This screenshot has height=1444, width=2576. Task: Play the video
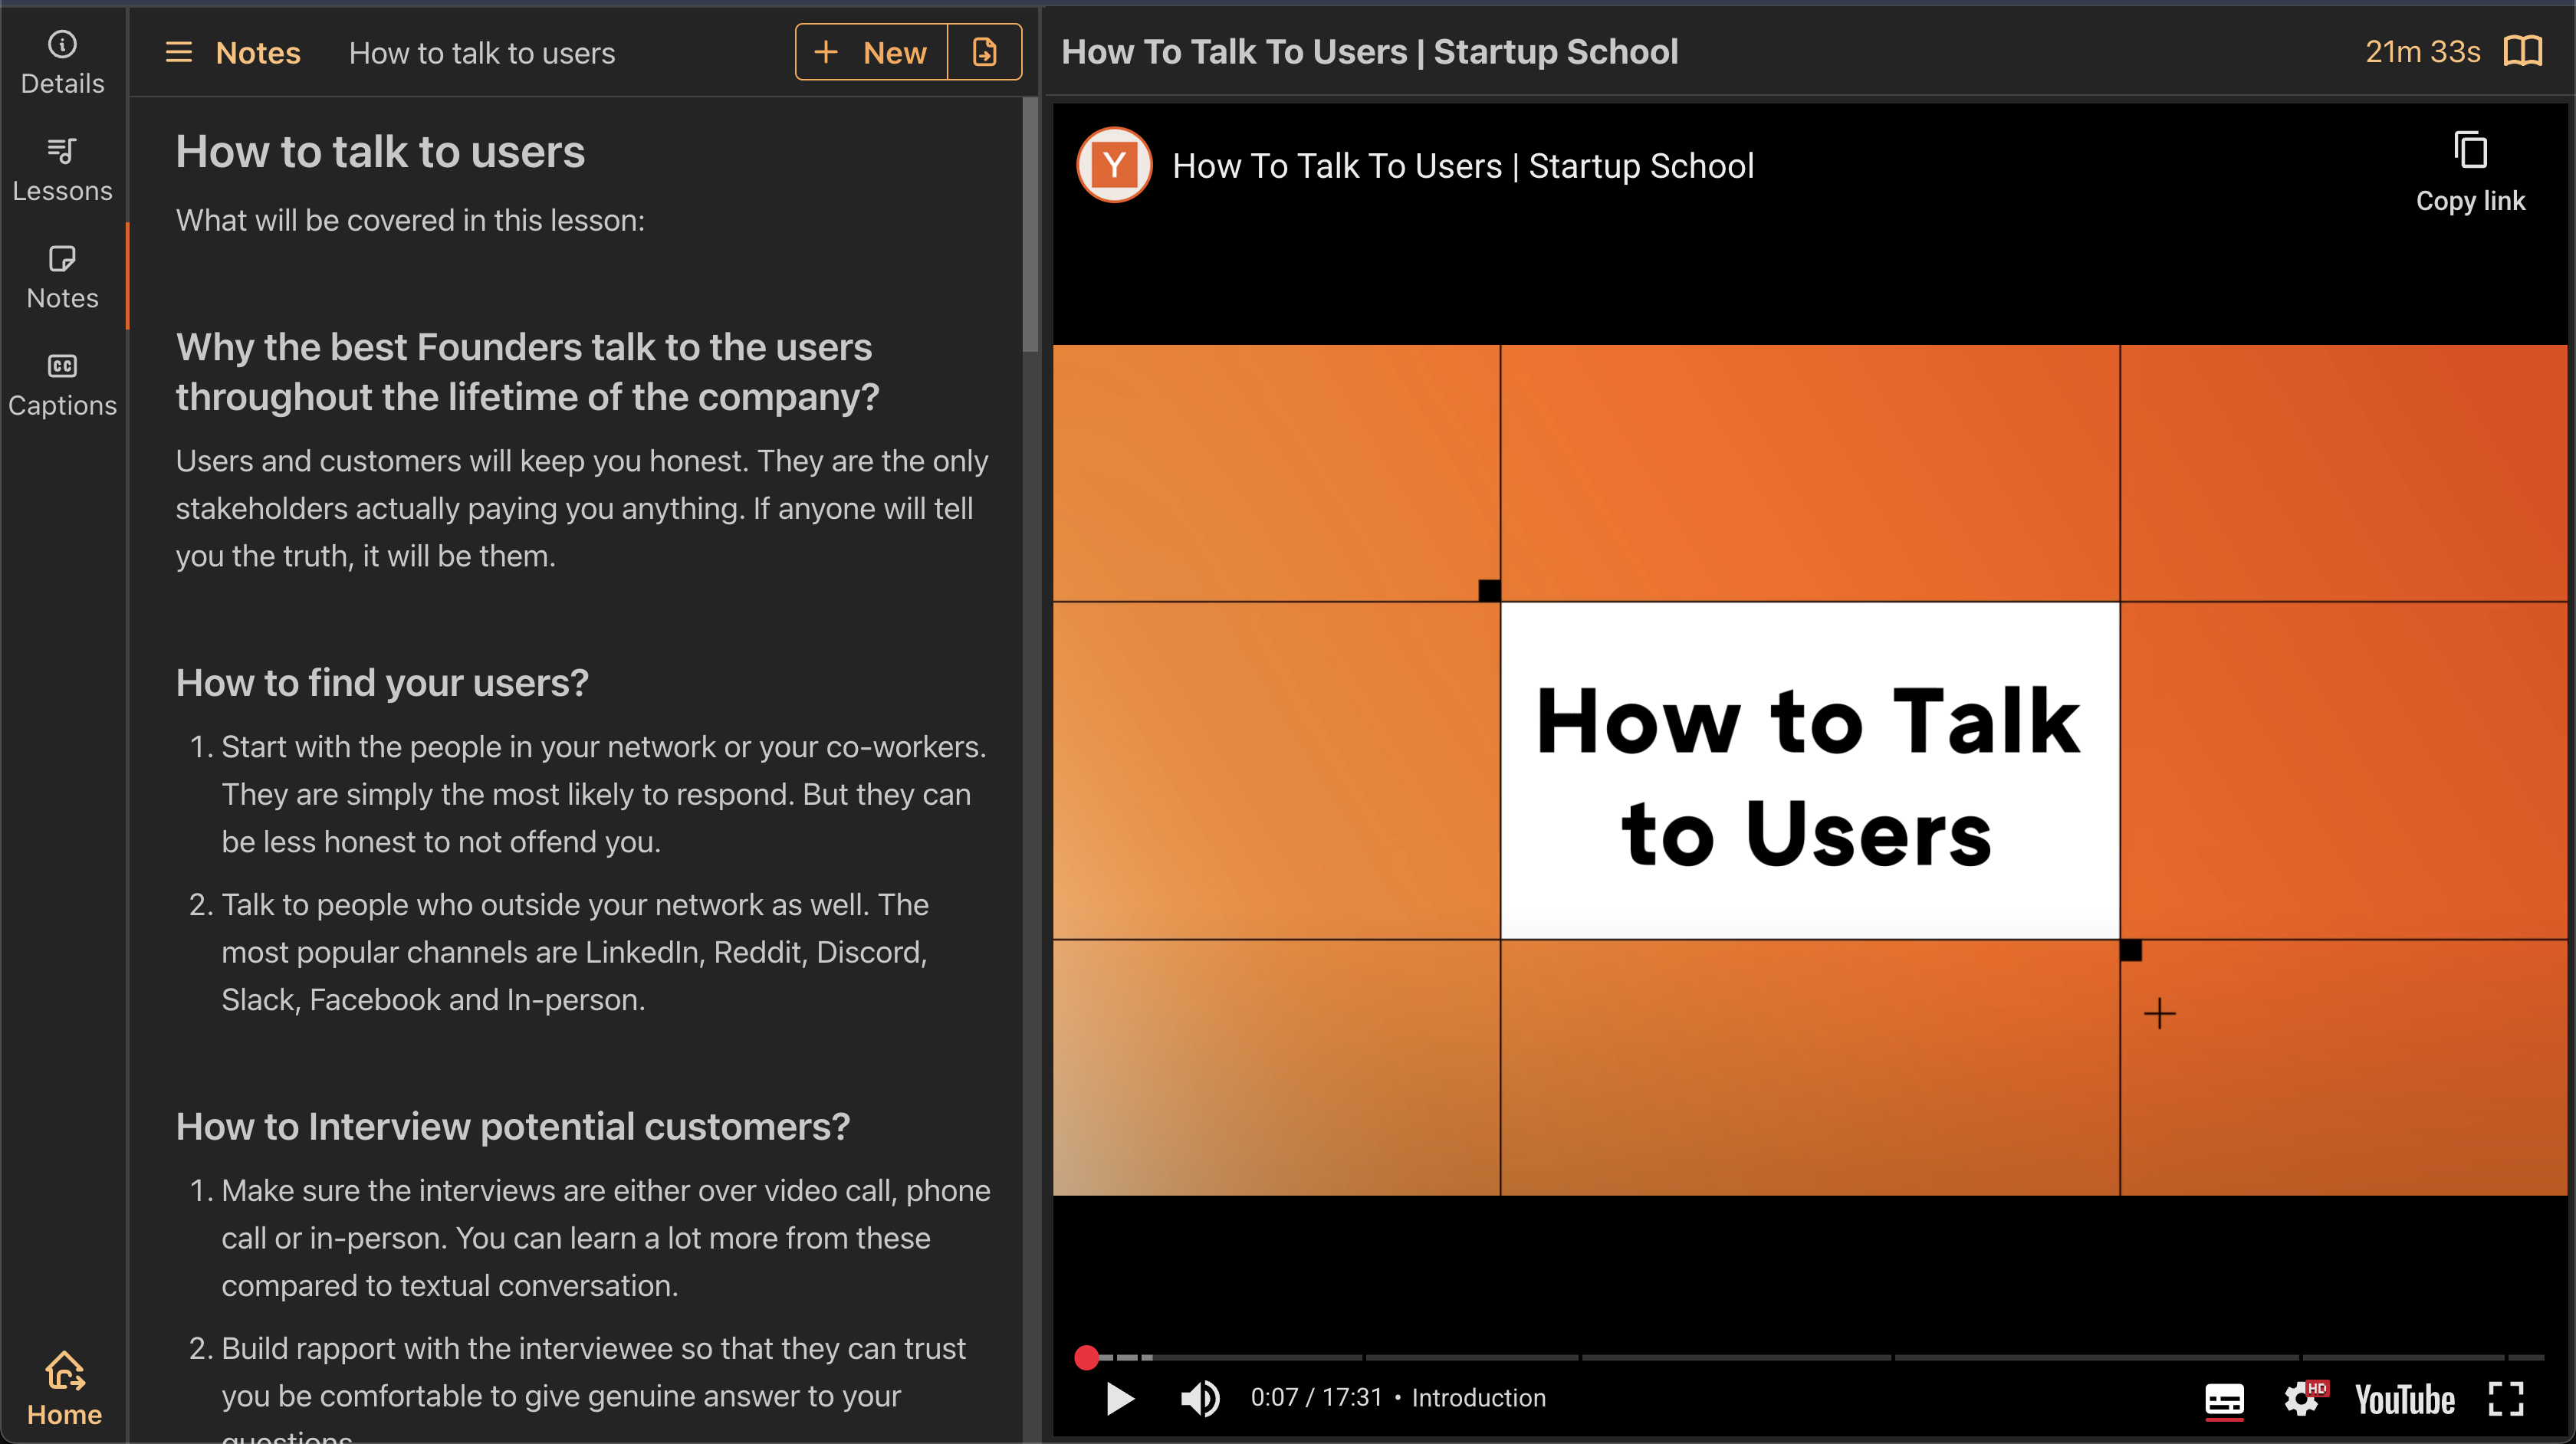point(1119,1397)
